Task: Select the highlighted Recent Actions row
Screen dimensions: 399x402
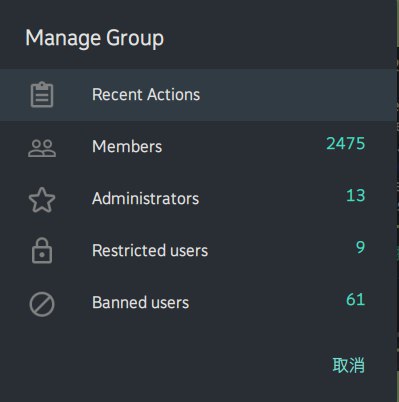Action: 198,95
